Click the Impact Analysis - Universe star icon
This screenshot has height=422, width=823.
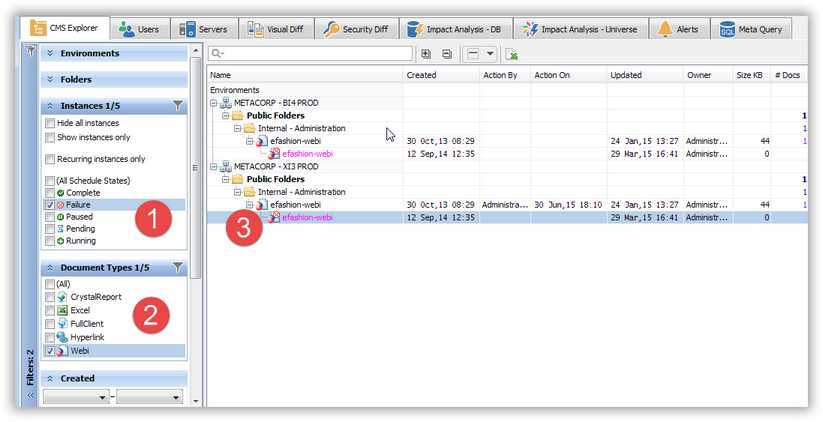pyautogui.click(x=530, y=29)
